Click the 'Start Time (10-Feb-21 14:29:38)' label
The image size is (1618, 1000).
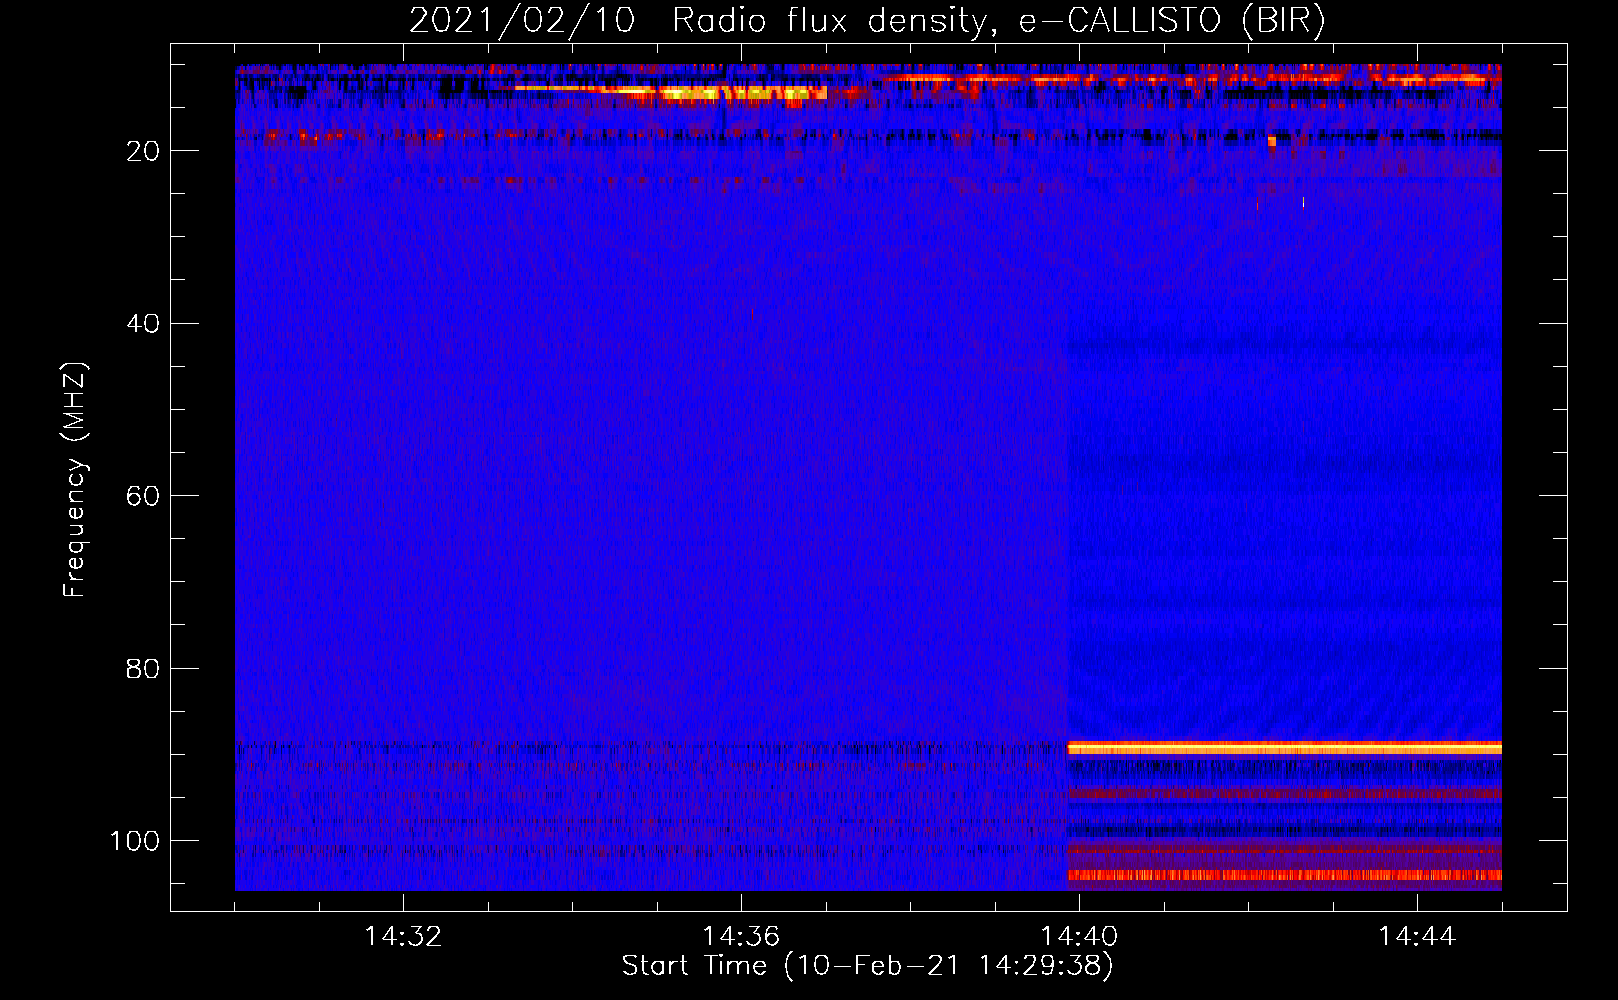pos(867,966)
